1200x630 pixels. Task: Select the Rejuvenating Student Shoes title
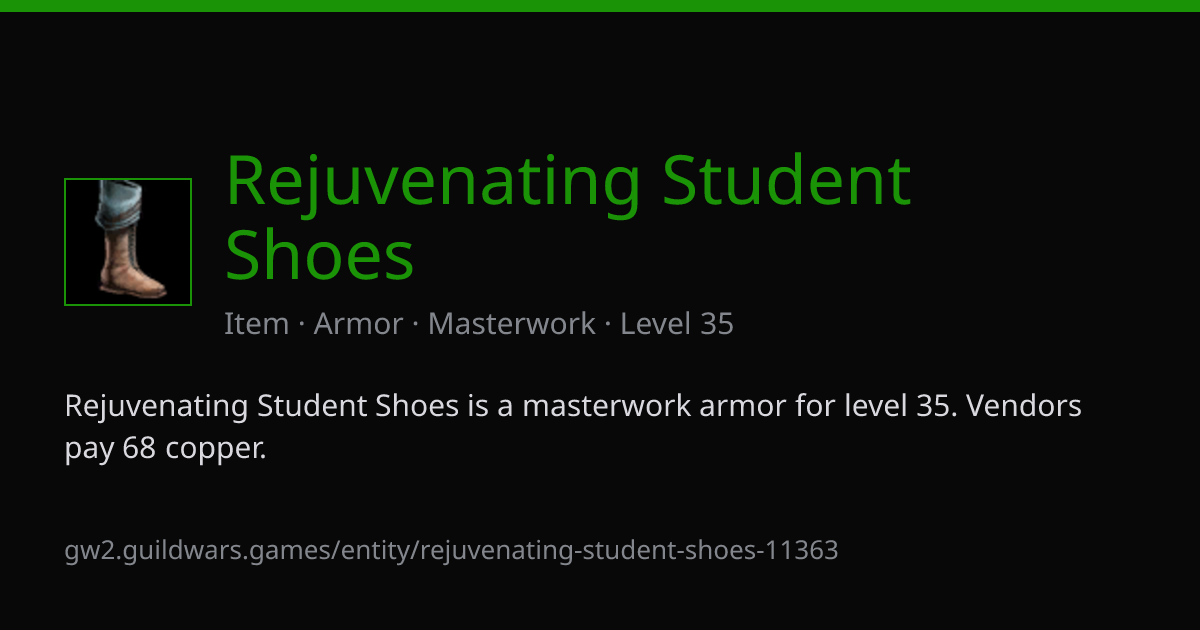click(x=568, y=217)
